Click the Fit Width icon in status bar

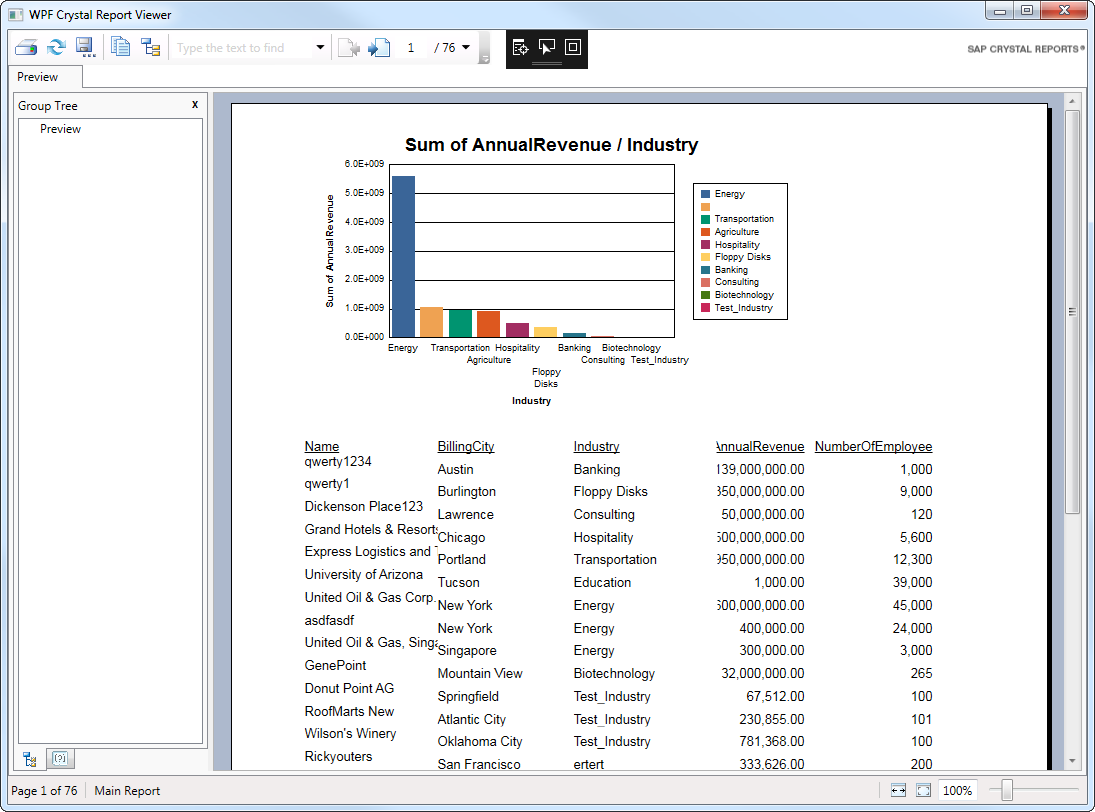898,790
